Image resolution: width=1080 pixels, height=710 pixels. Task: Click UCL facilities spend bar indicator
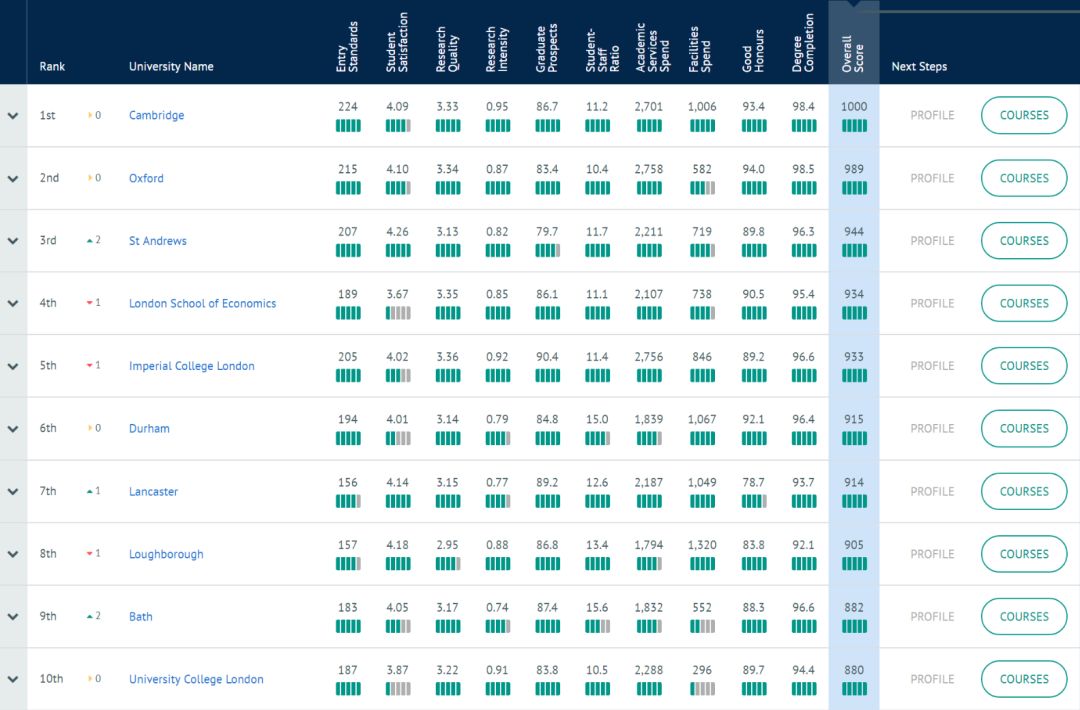click(702, 689)
